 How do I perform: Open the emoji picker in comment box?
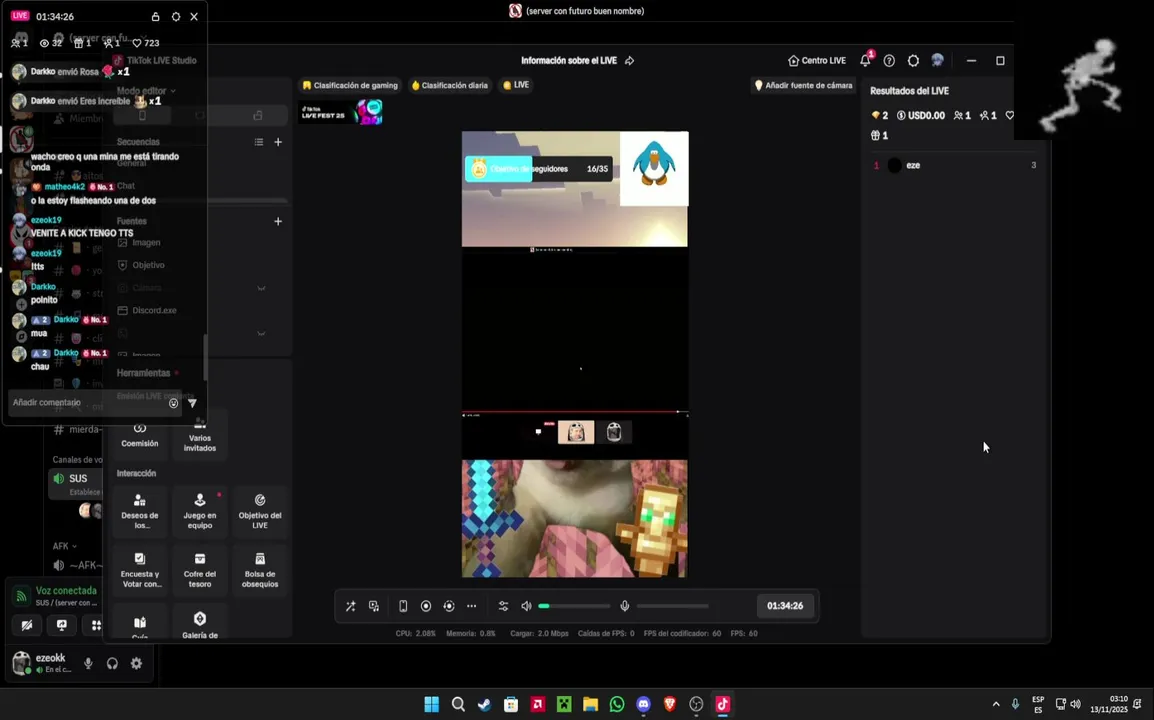[x=174, y=403]
